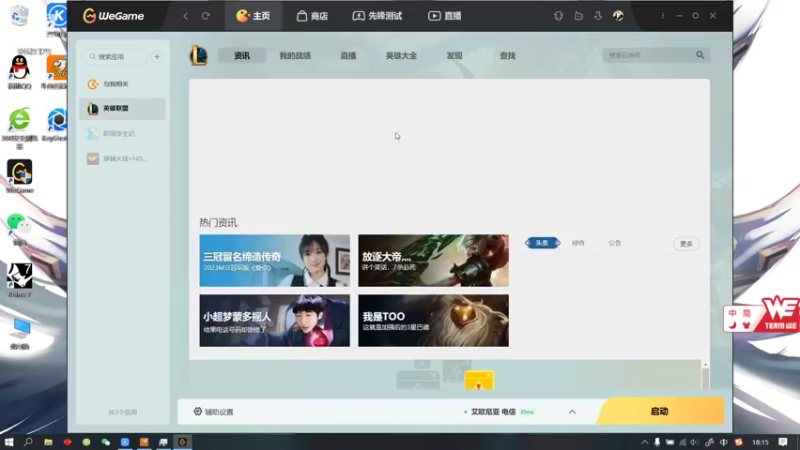Viewport: 800px width, 450px height.
Task: Click the WeGame logo in title bar
Action: click(x=113, y=16)
